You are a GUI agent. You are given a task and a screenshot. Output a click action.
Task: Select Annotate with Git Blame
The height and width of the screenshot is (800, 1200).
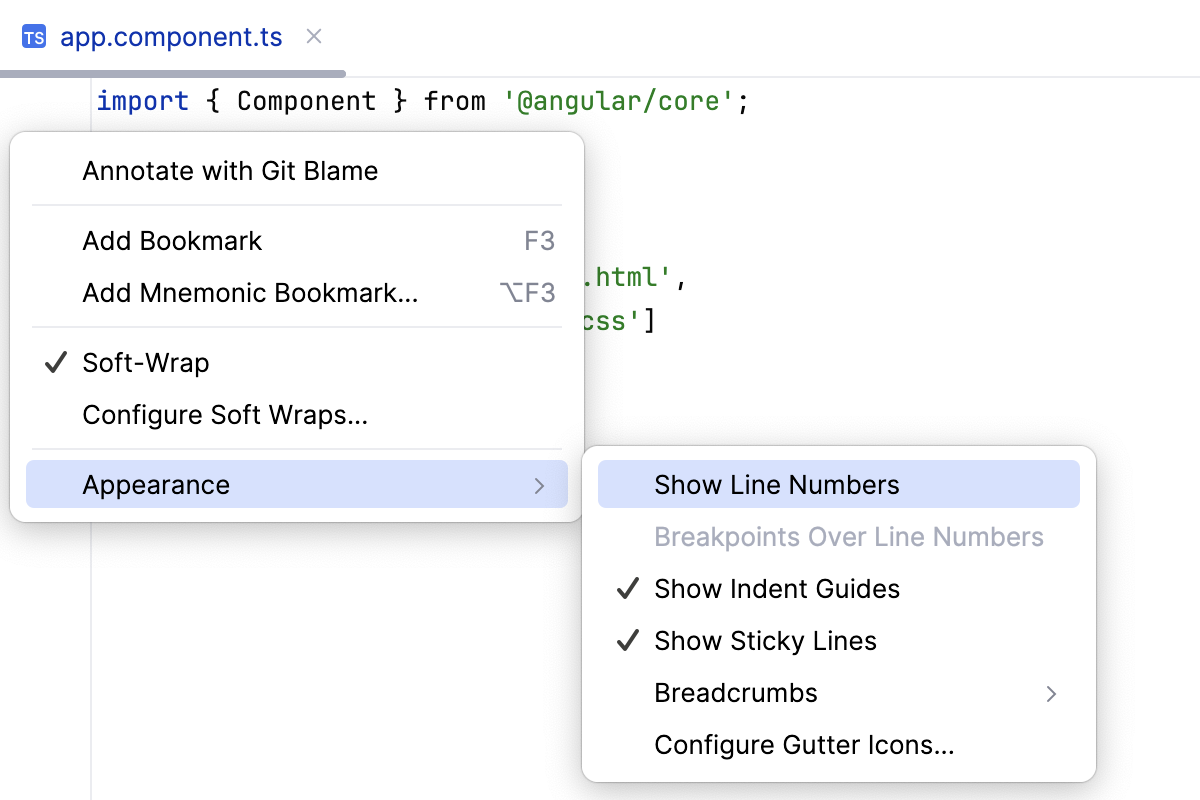[230, 170]
